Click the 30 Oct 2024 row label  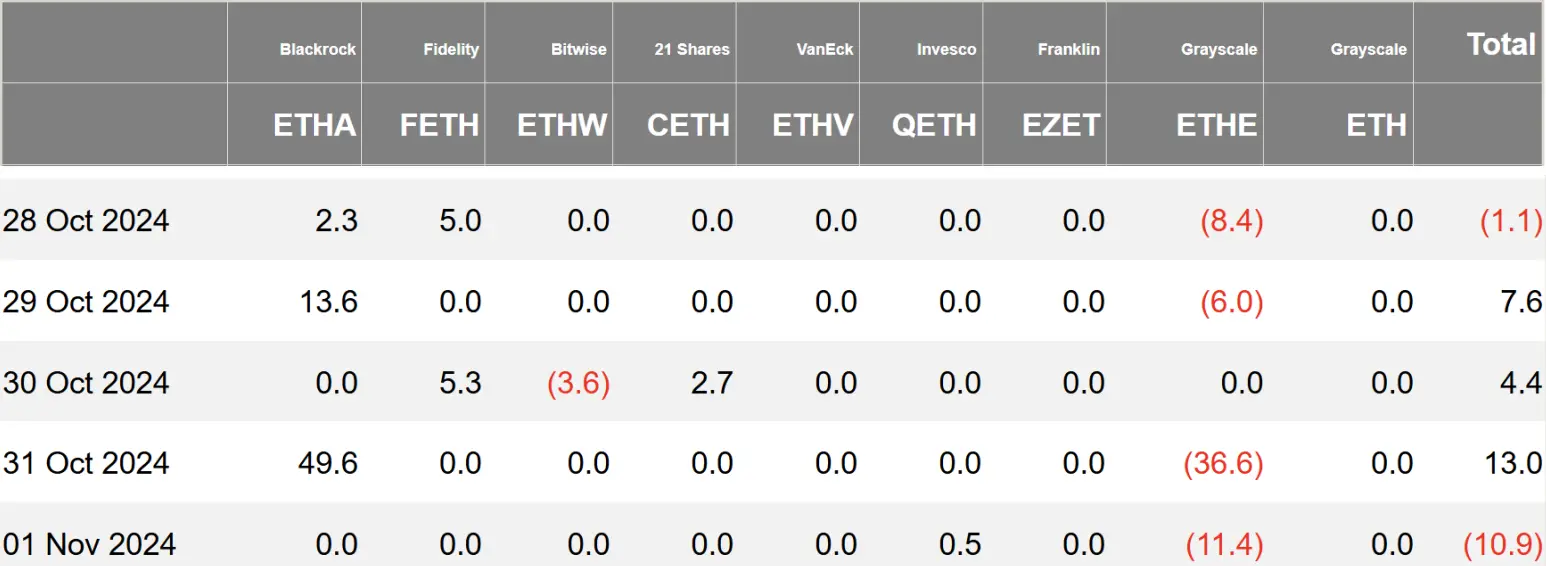click(86, 382)
